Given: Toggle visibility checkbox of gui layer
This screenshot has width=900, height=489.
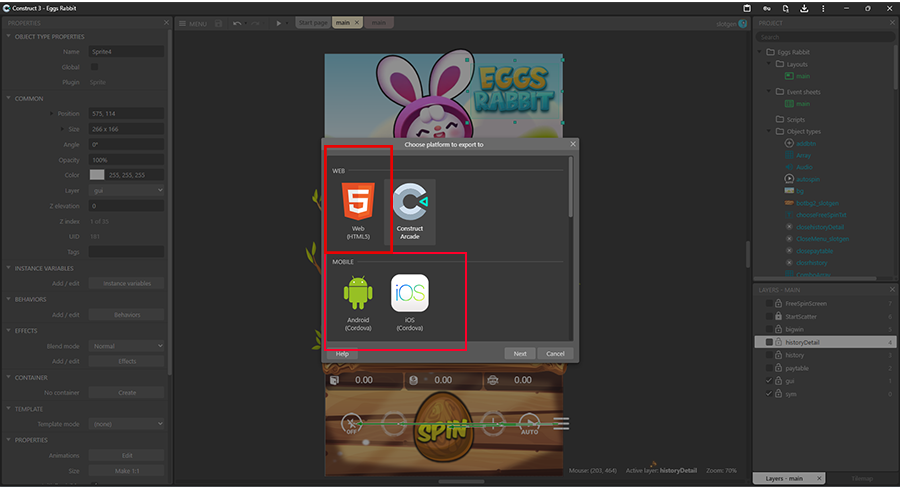Looking at the screenshot, I should tap(768, 381).
